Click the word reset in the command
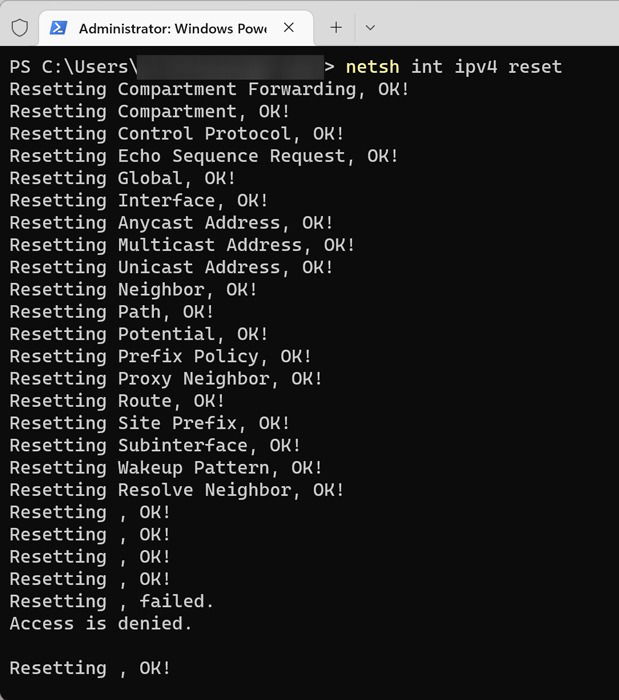The height and width of the screenshot is (700, 619). pos(535,67)
